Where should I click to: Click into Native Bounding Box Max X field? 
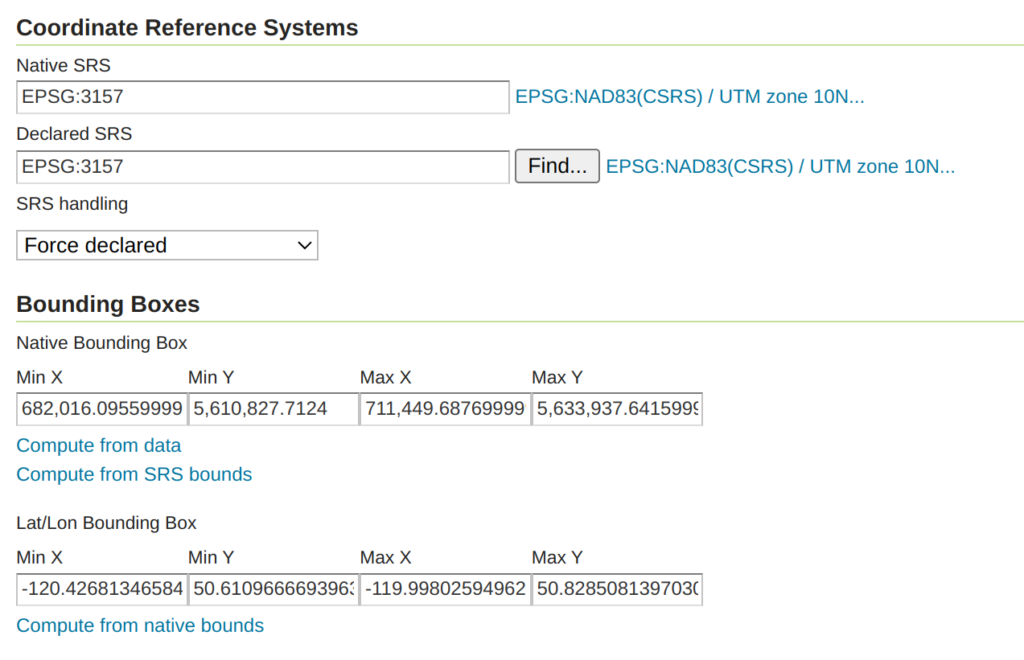[x=445, y=409]
